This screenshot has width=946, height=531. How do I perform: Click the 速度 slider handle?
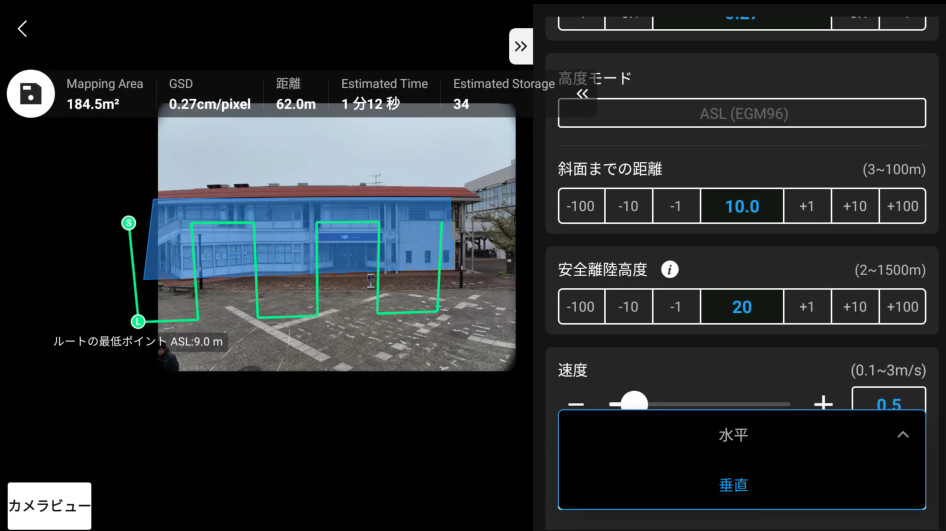(634, 402)
